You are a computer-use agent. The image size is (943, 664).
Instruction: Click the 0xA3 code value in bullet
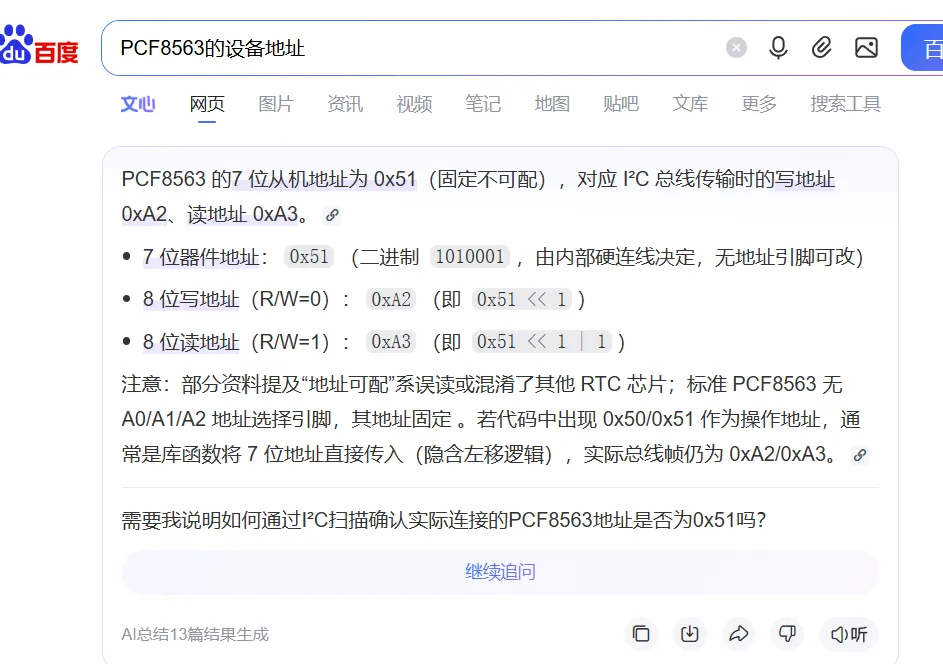pyautogui.click(x=391, y=342)
